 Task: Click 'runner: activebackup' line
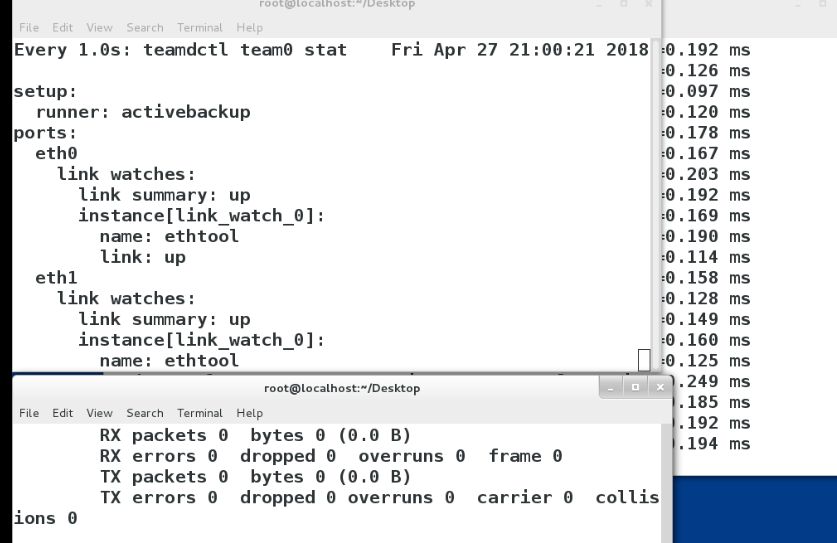[143, 112]
